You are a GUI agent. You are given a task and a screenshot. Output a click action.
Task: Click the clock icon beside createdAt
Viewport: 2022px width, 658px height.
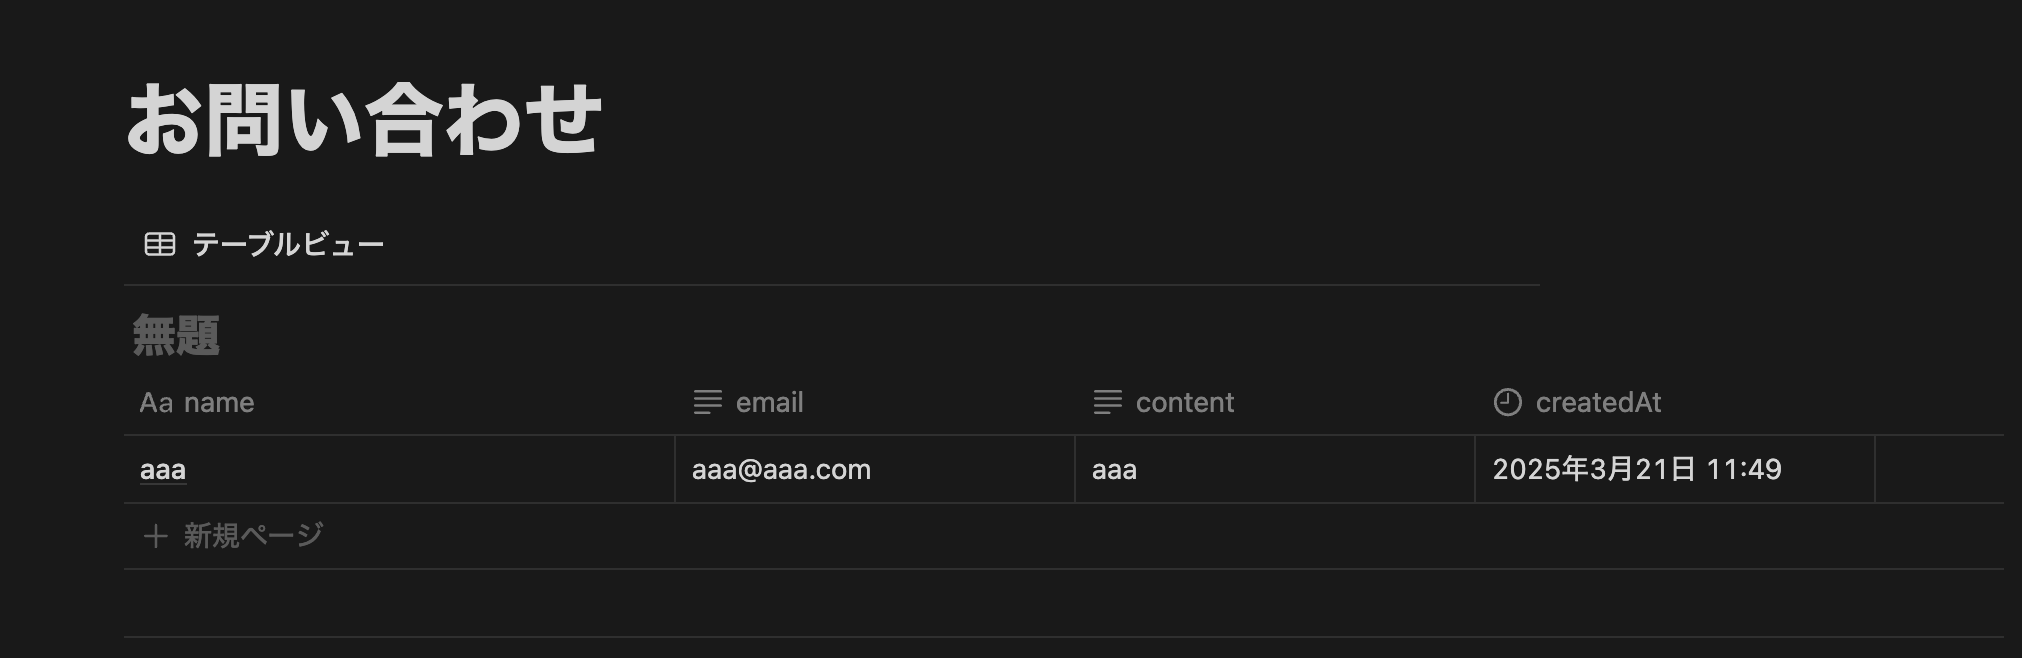[x=1507, y=403]
